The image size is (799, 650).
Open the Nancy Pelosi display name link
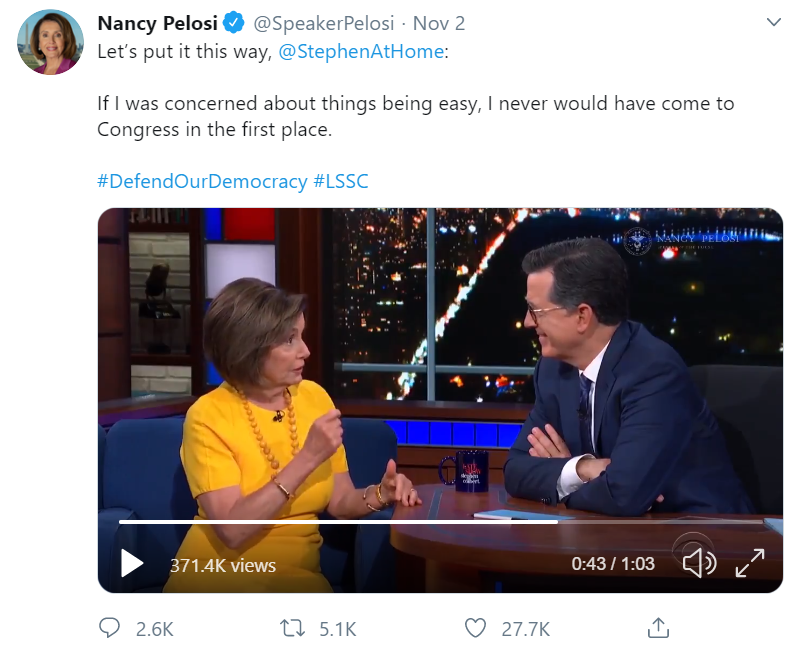coord(157,23)
